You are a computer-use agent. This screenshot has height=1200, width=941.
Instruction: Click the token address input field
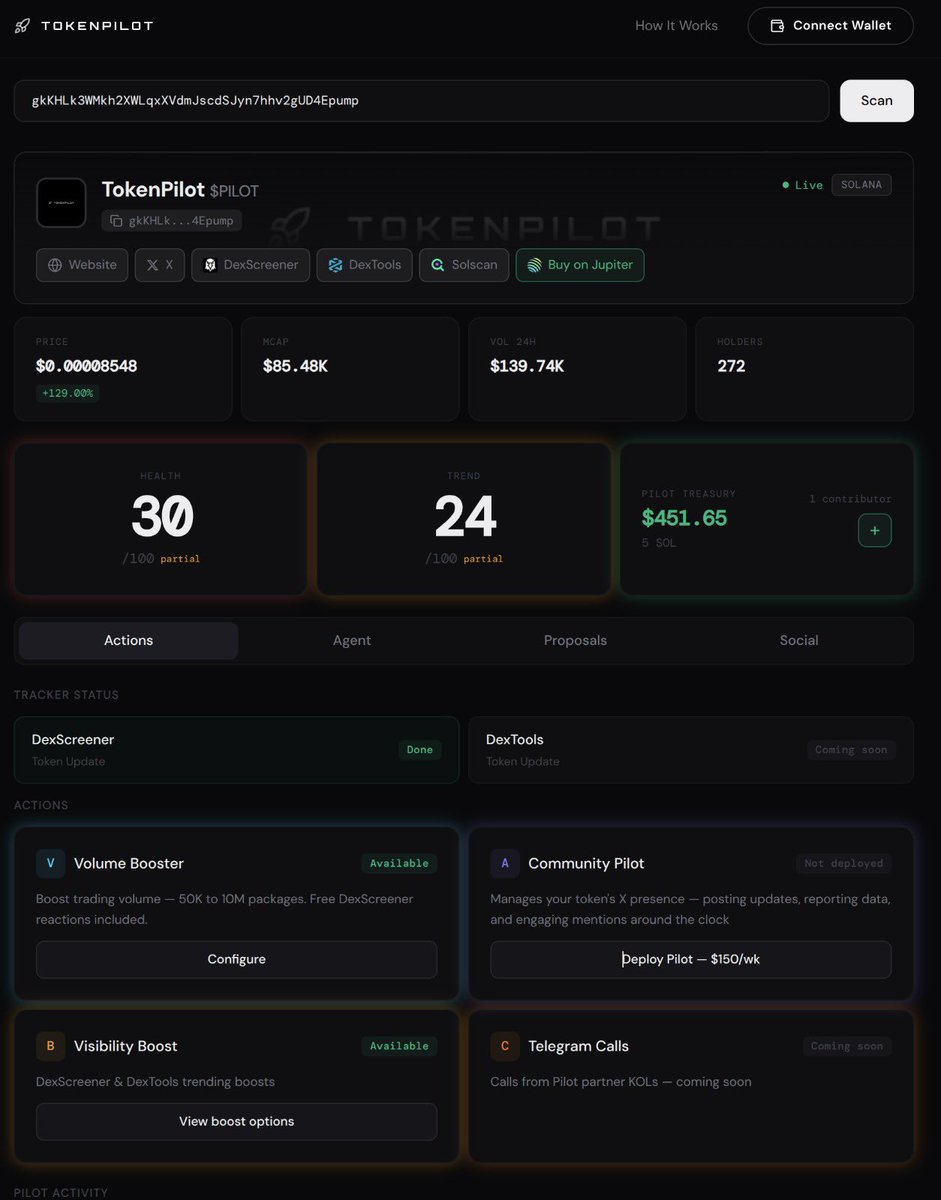422,101
